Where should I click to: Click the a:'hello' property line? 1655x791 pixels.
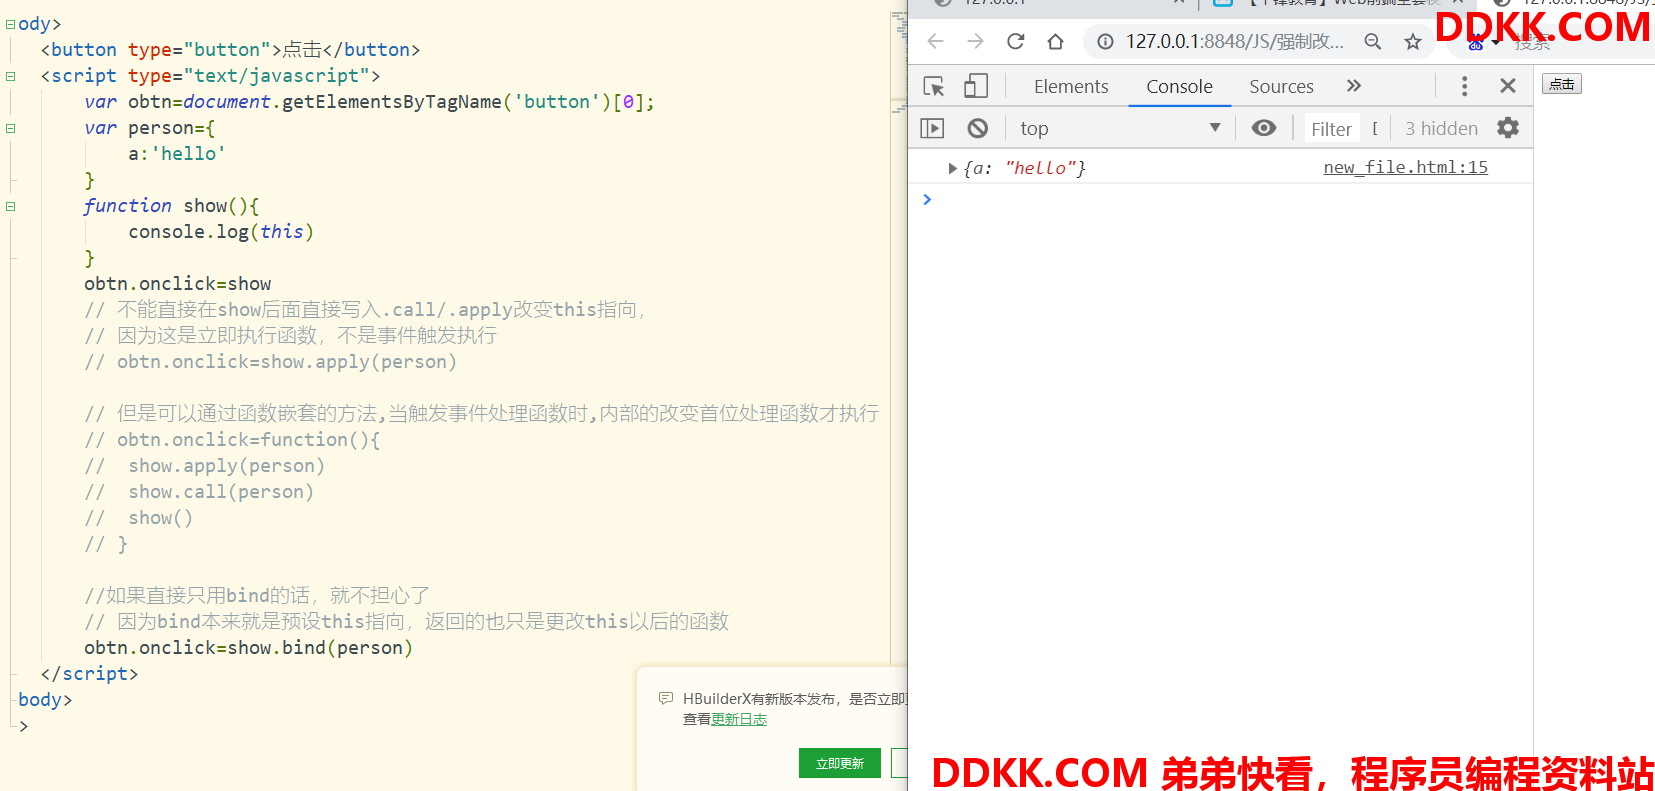tap(177, 154)
